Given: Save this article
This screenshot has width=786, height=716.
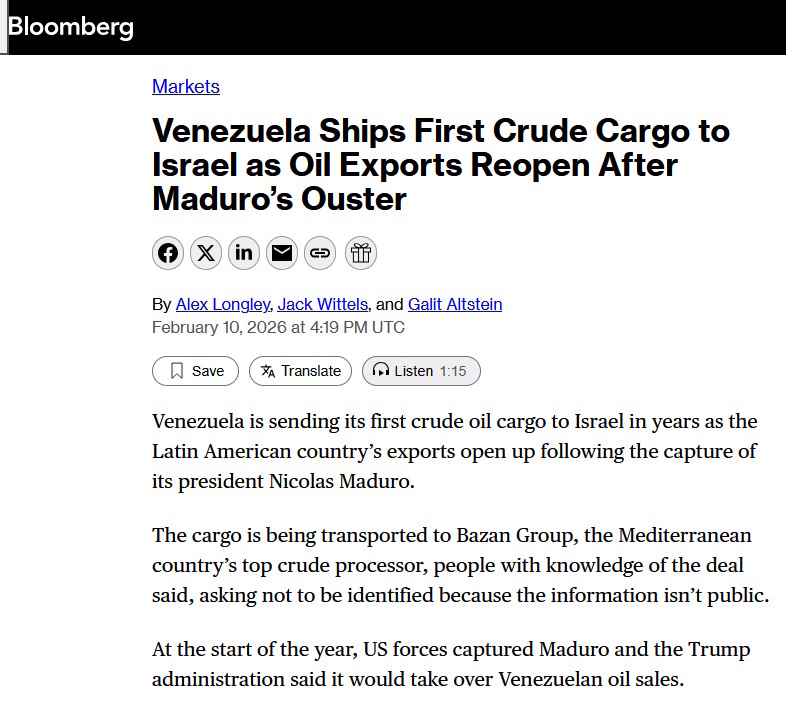Looking at the screenshot, I should tap(196, 371).
